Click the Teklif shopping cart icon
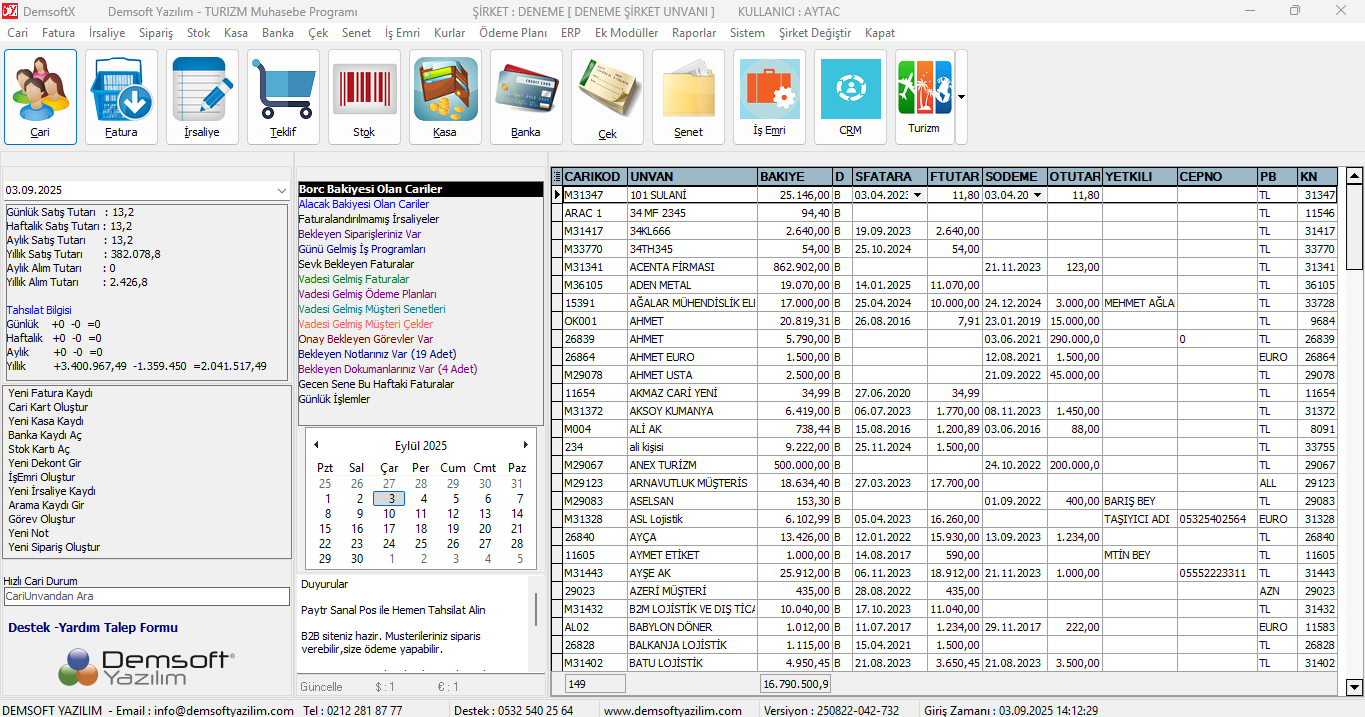 click(x=283, y=96)
